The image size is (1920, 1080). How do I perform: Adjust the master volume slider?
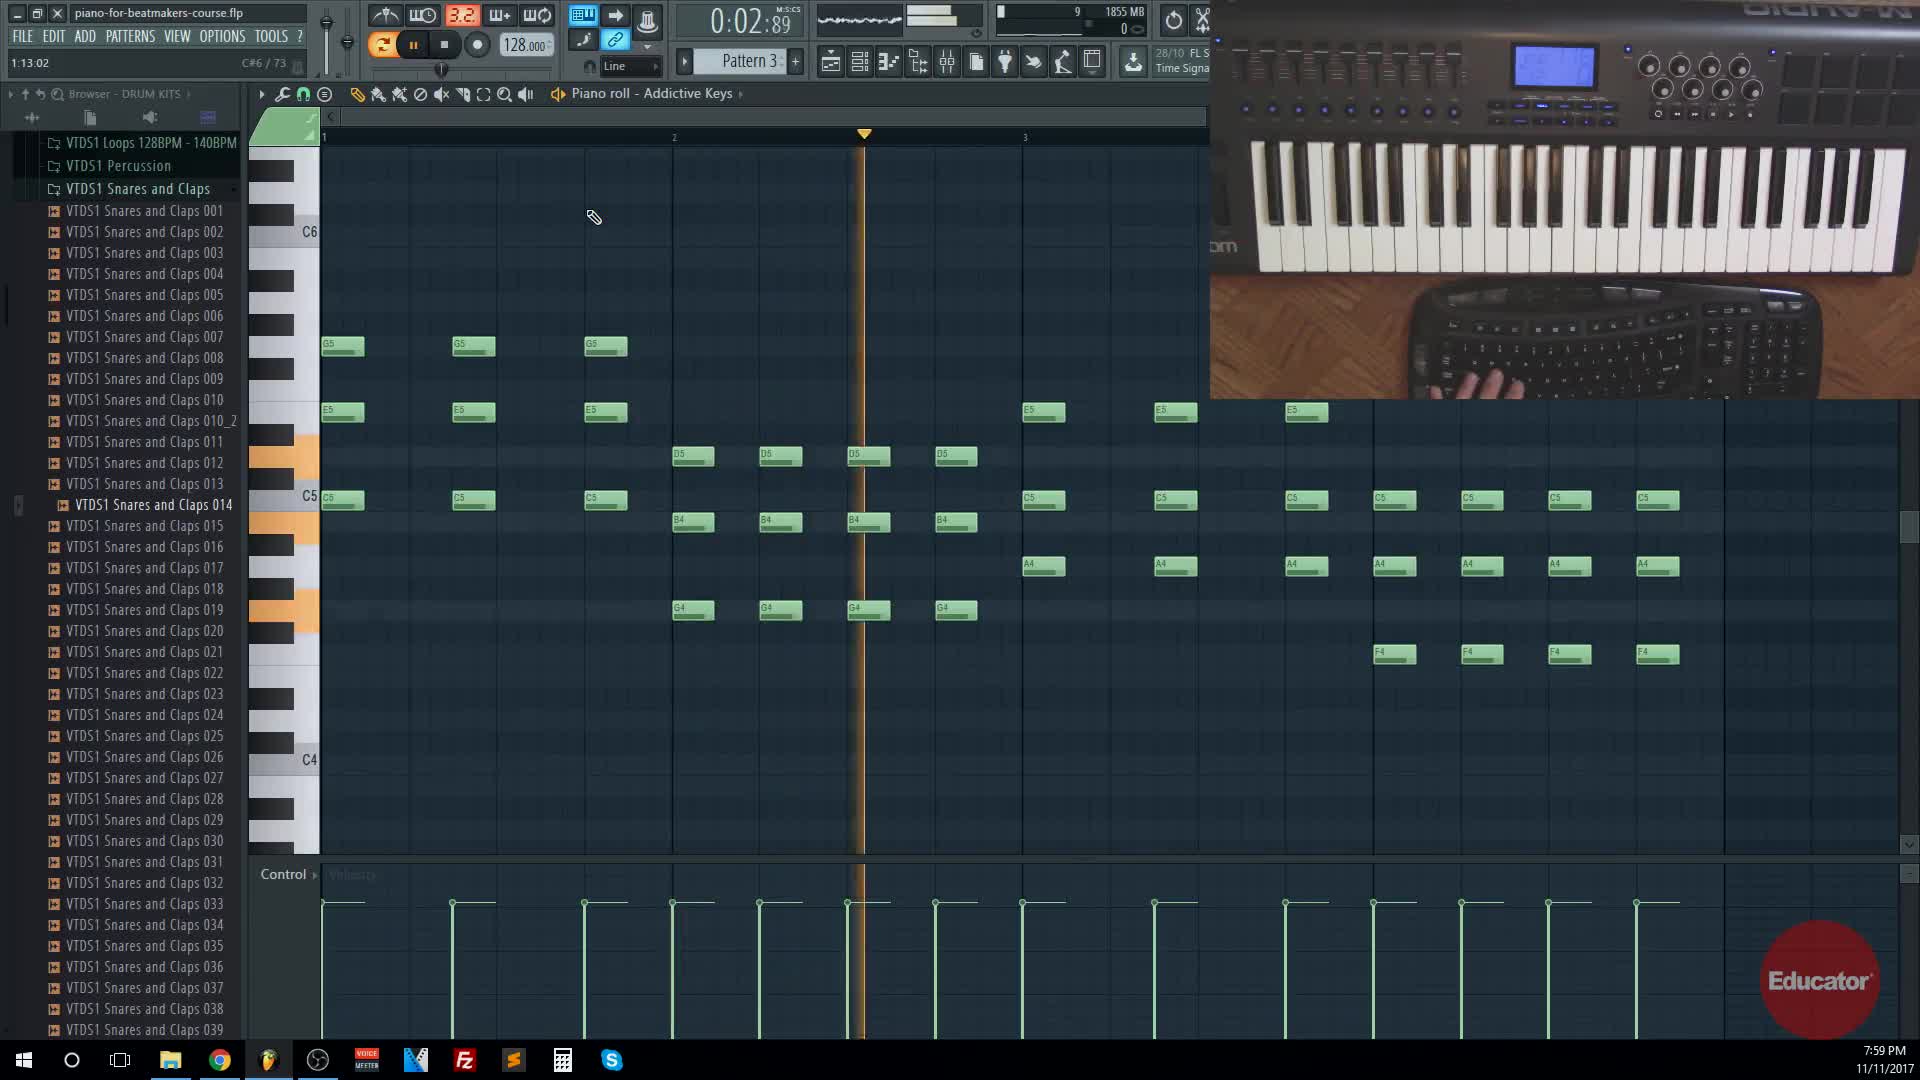(326, 24)
